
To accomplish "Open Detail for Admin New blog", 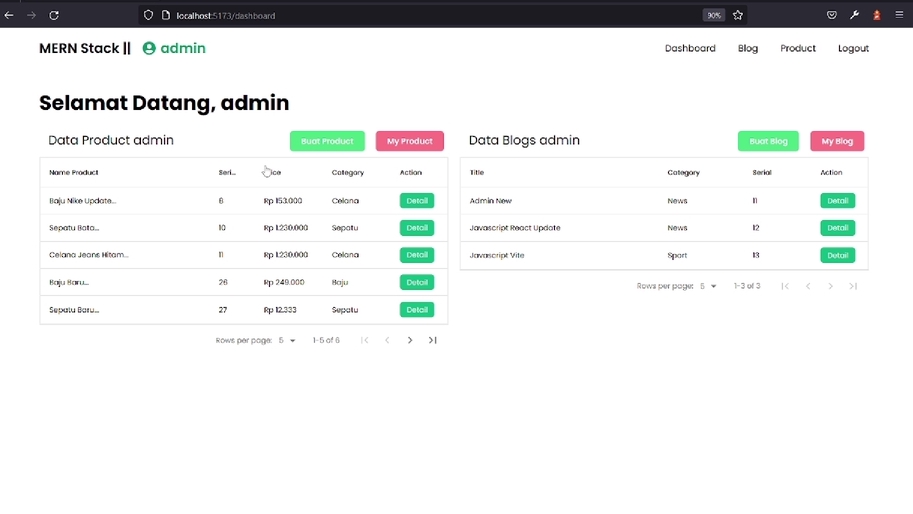I will coord(837,201).
